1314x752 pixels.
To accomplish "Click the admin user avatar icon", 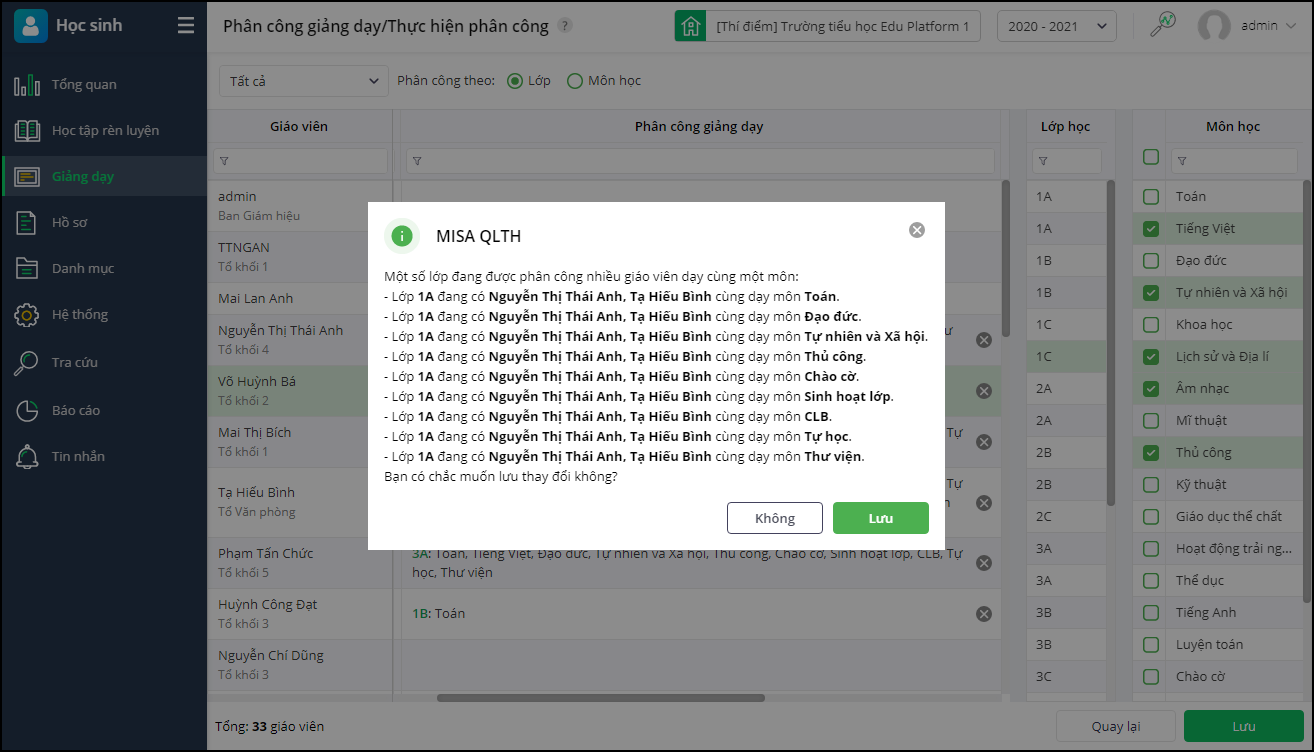I will tap(1214, 26).
